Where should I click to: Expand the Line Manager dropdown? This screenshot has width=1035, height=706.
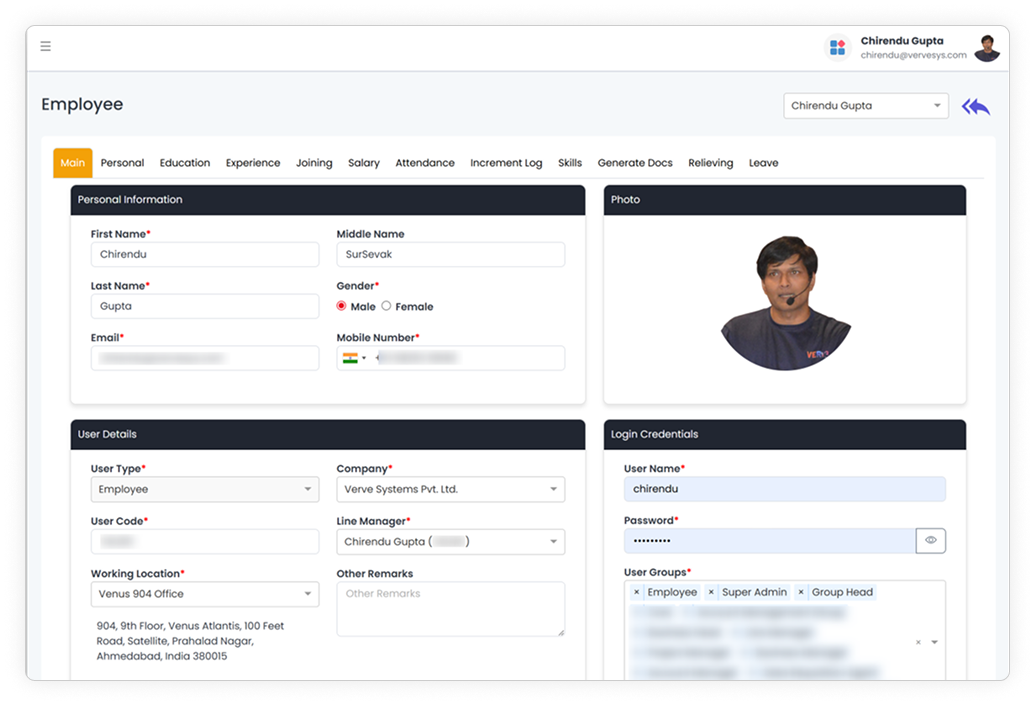450,542
